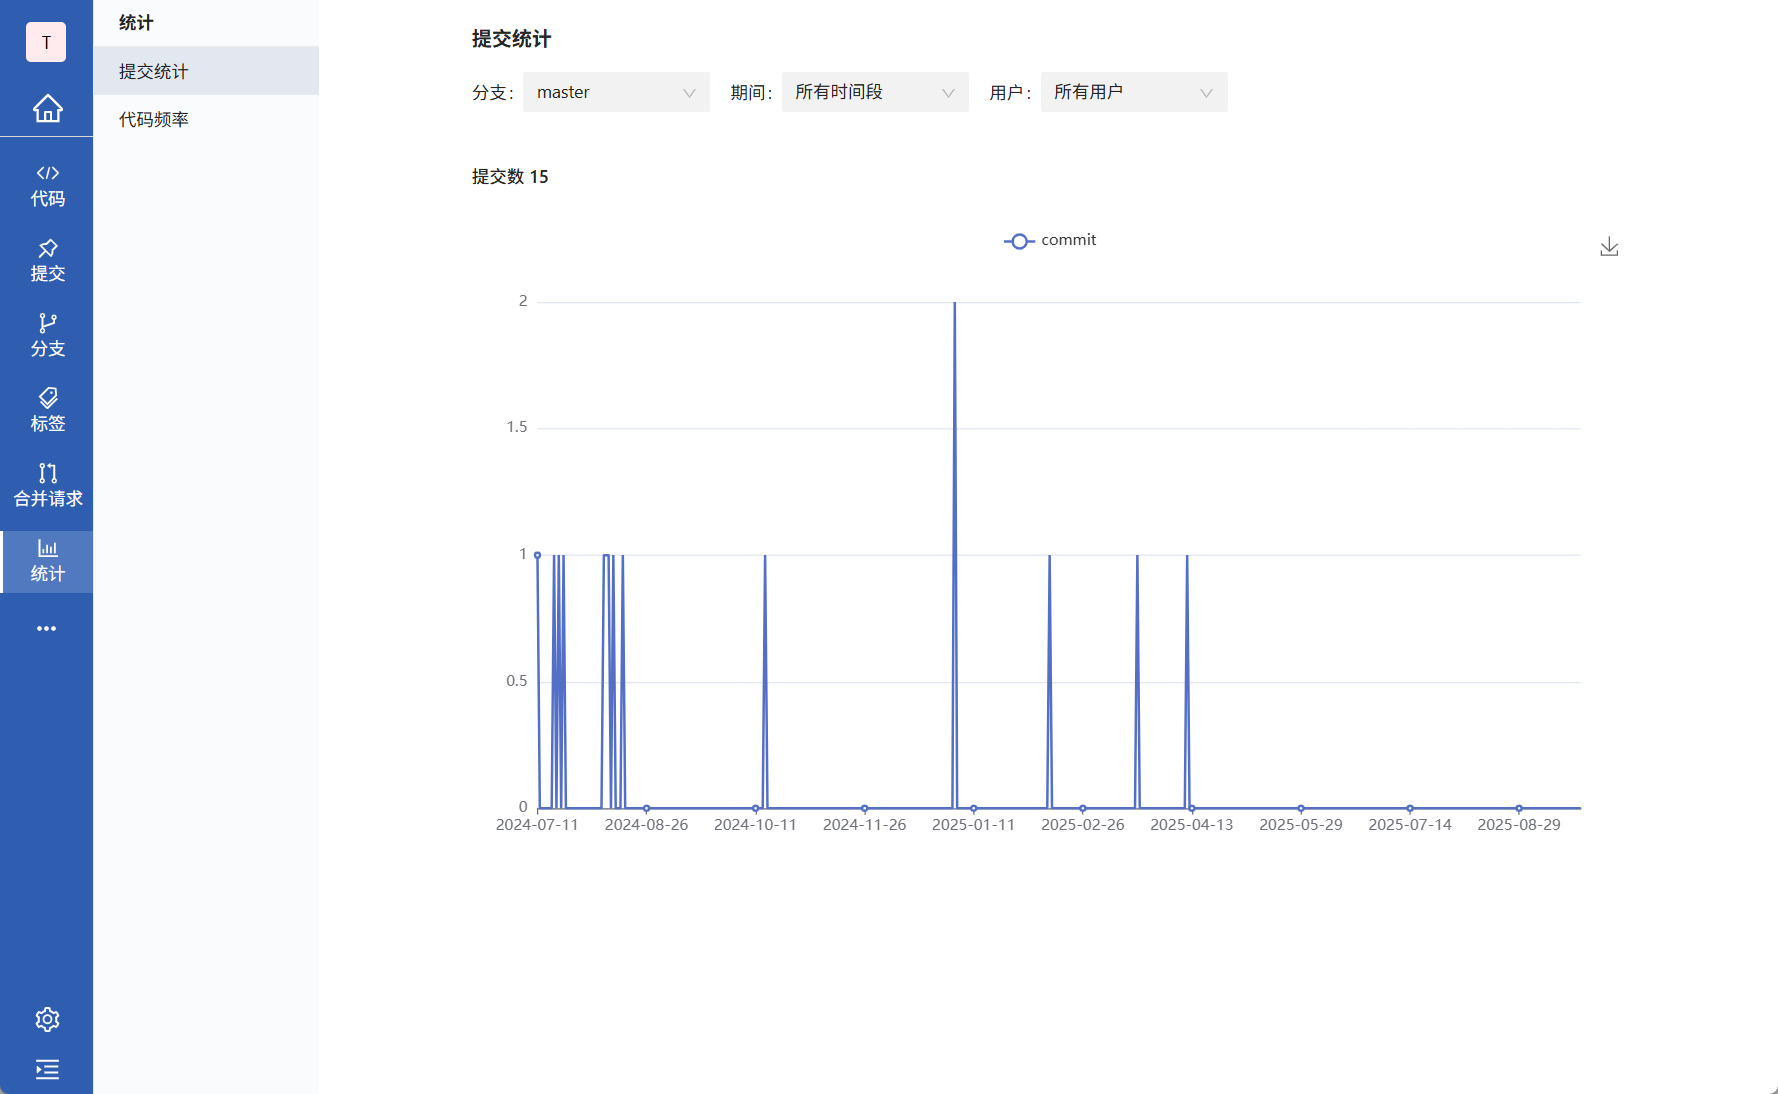This screenshot has height=1094, width=1778.
Task: Click the 2024-11-26 x-axis label
Action: tap(864, 825)
